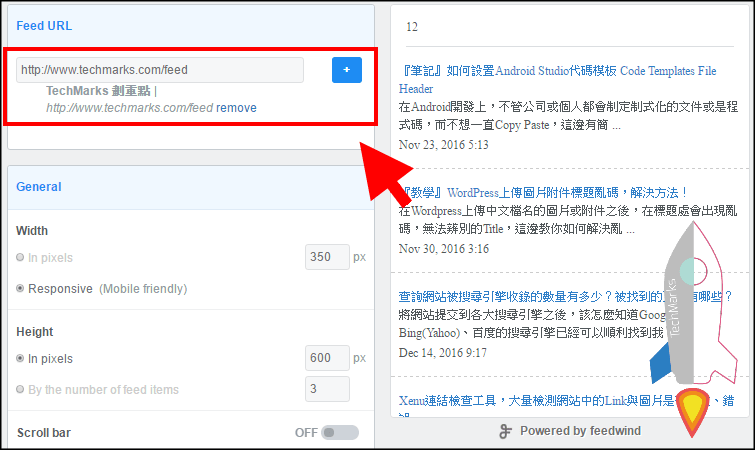
Task: Select Responsive (Mobile friendly) width option
Action: tap(20, 288)
